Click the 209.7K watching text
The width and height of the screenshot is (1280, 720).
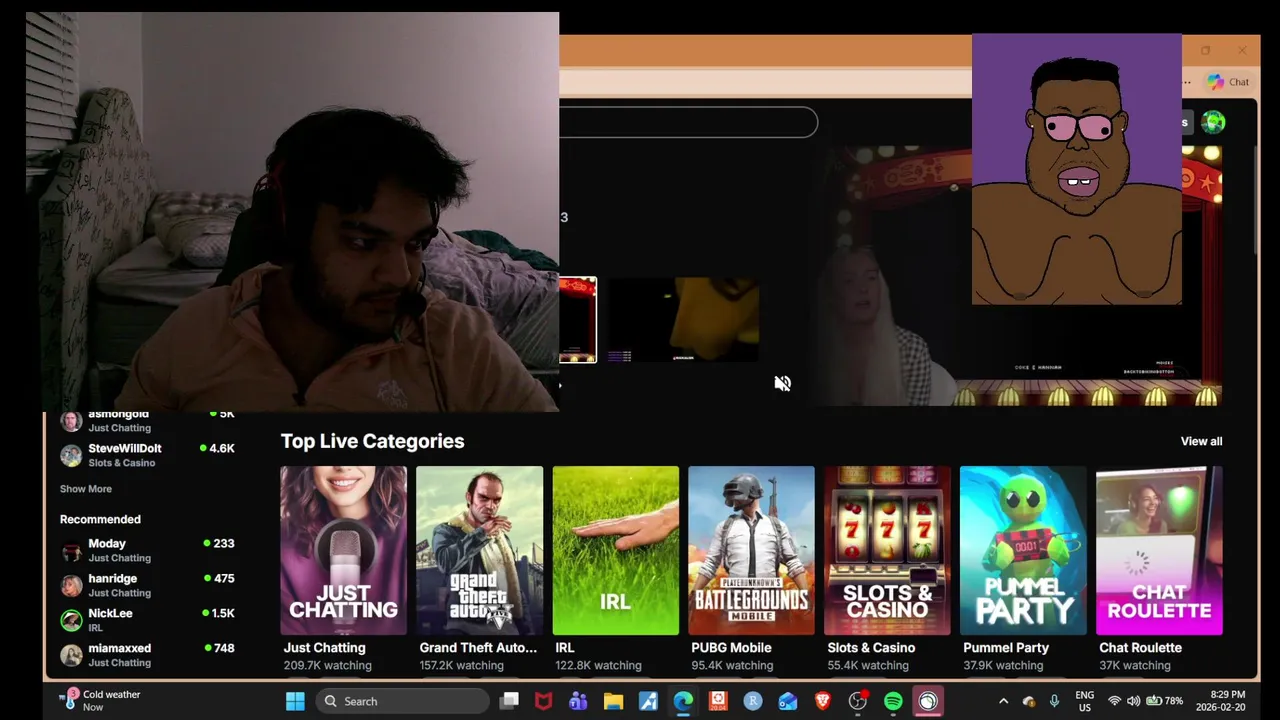point(327,666)
